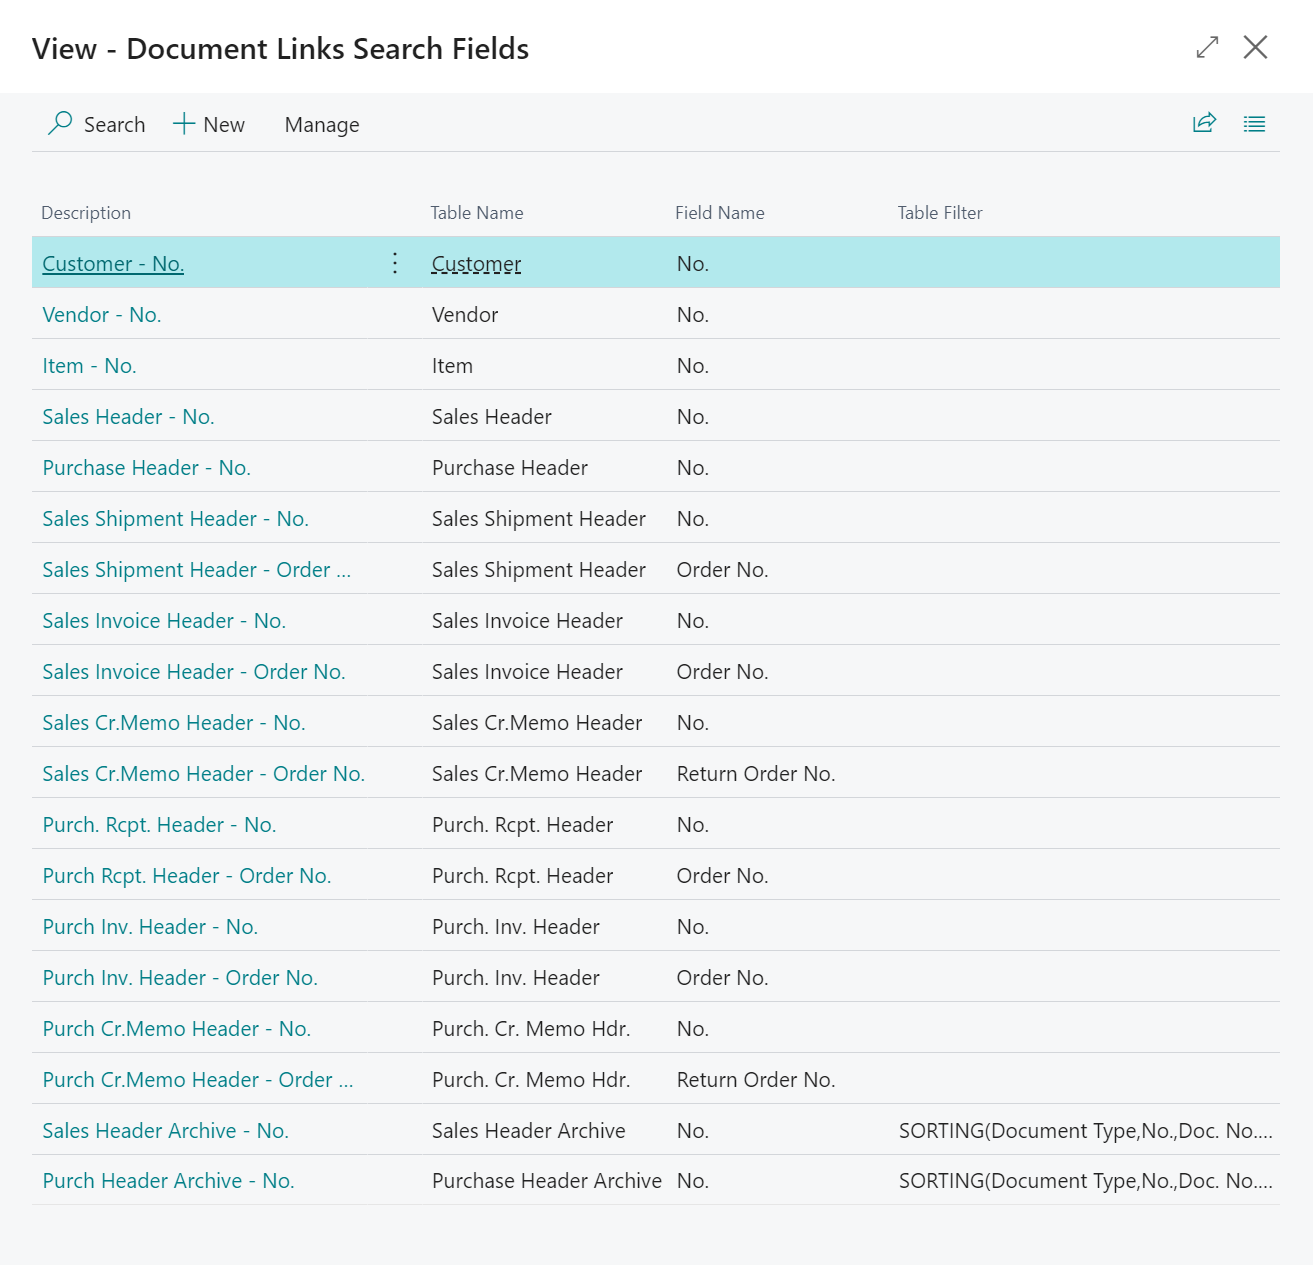Select Purchase Header Archive table name cell
Viewport: 1313px width, 1265px height.
coord(547,1181)
